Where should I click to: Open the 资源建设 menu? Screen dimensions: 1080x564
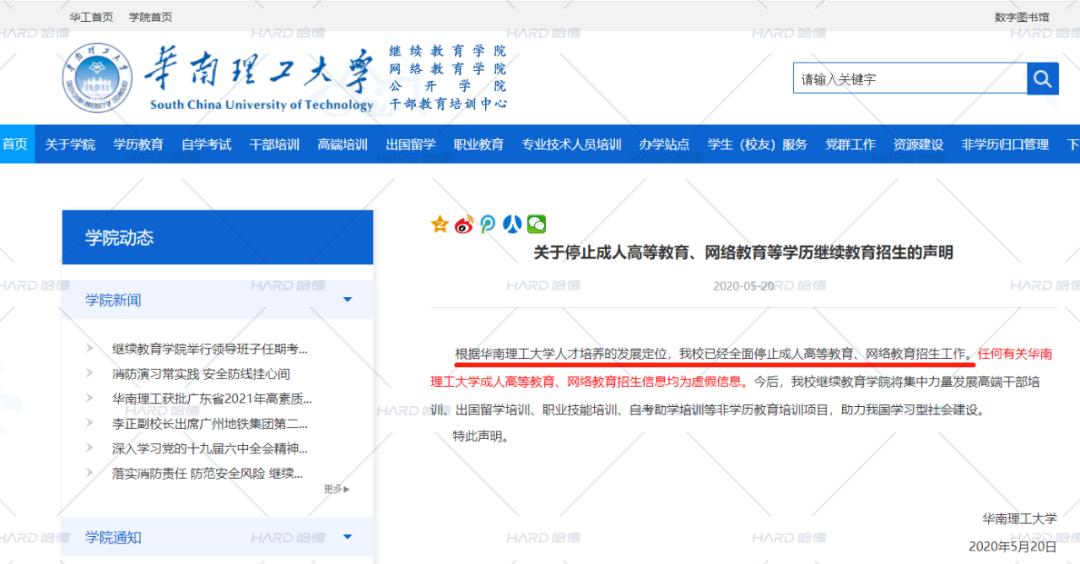click(918, 144)
